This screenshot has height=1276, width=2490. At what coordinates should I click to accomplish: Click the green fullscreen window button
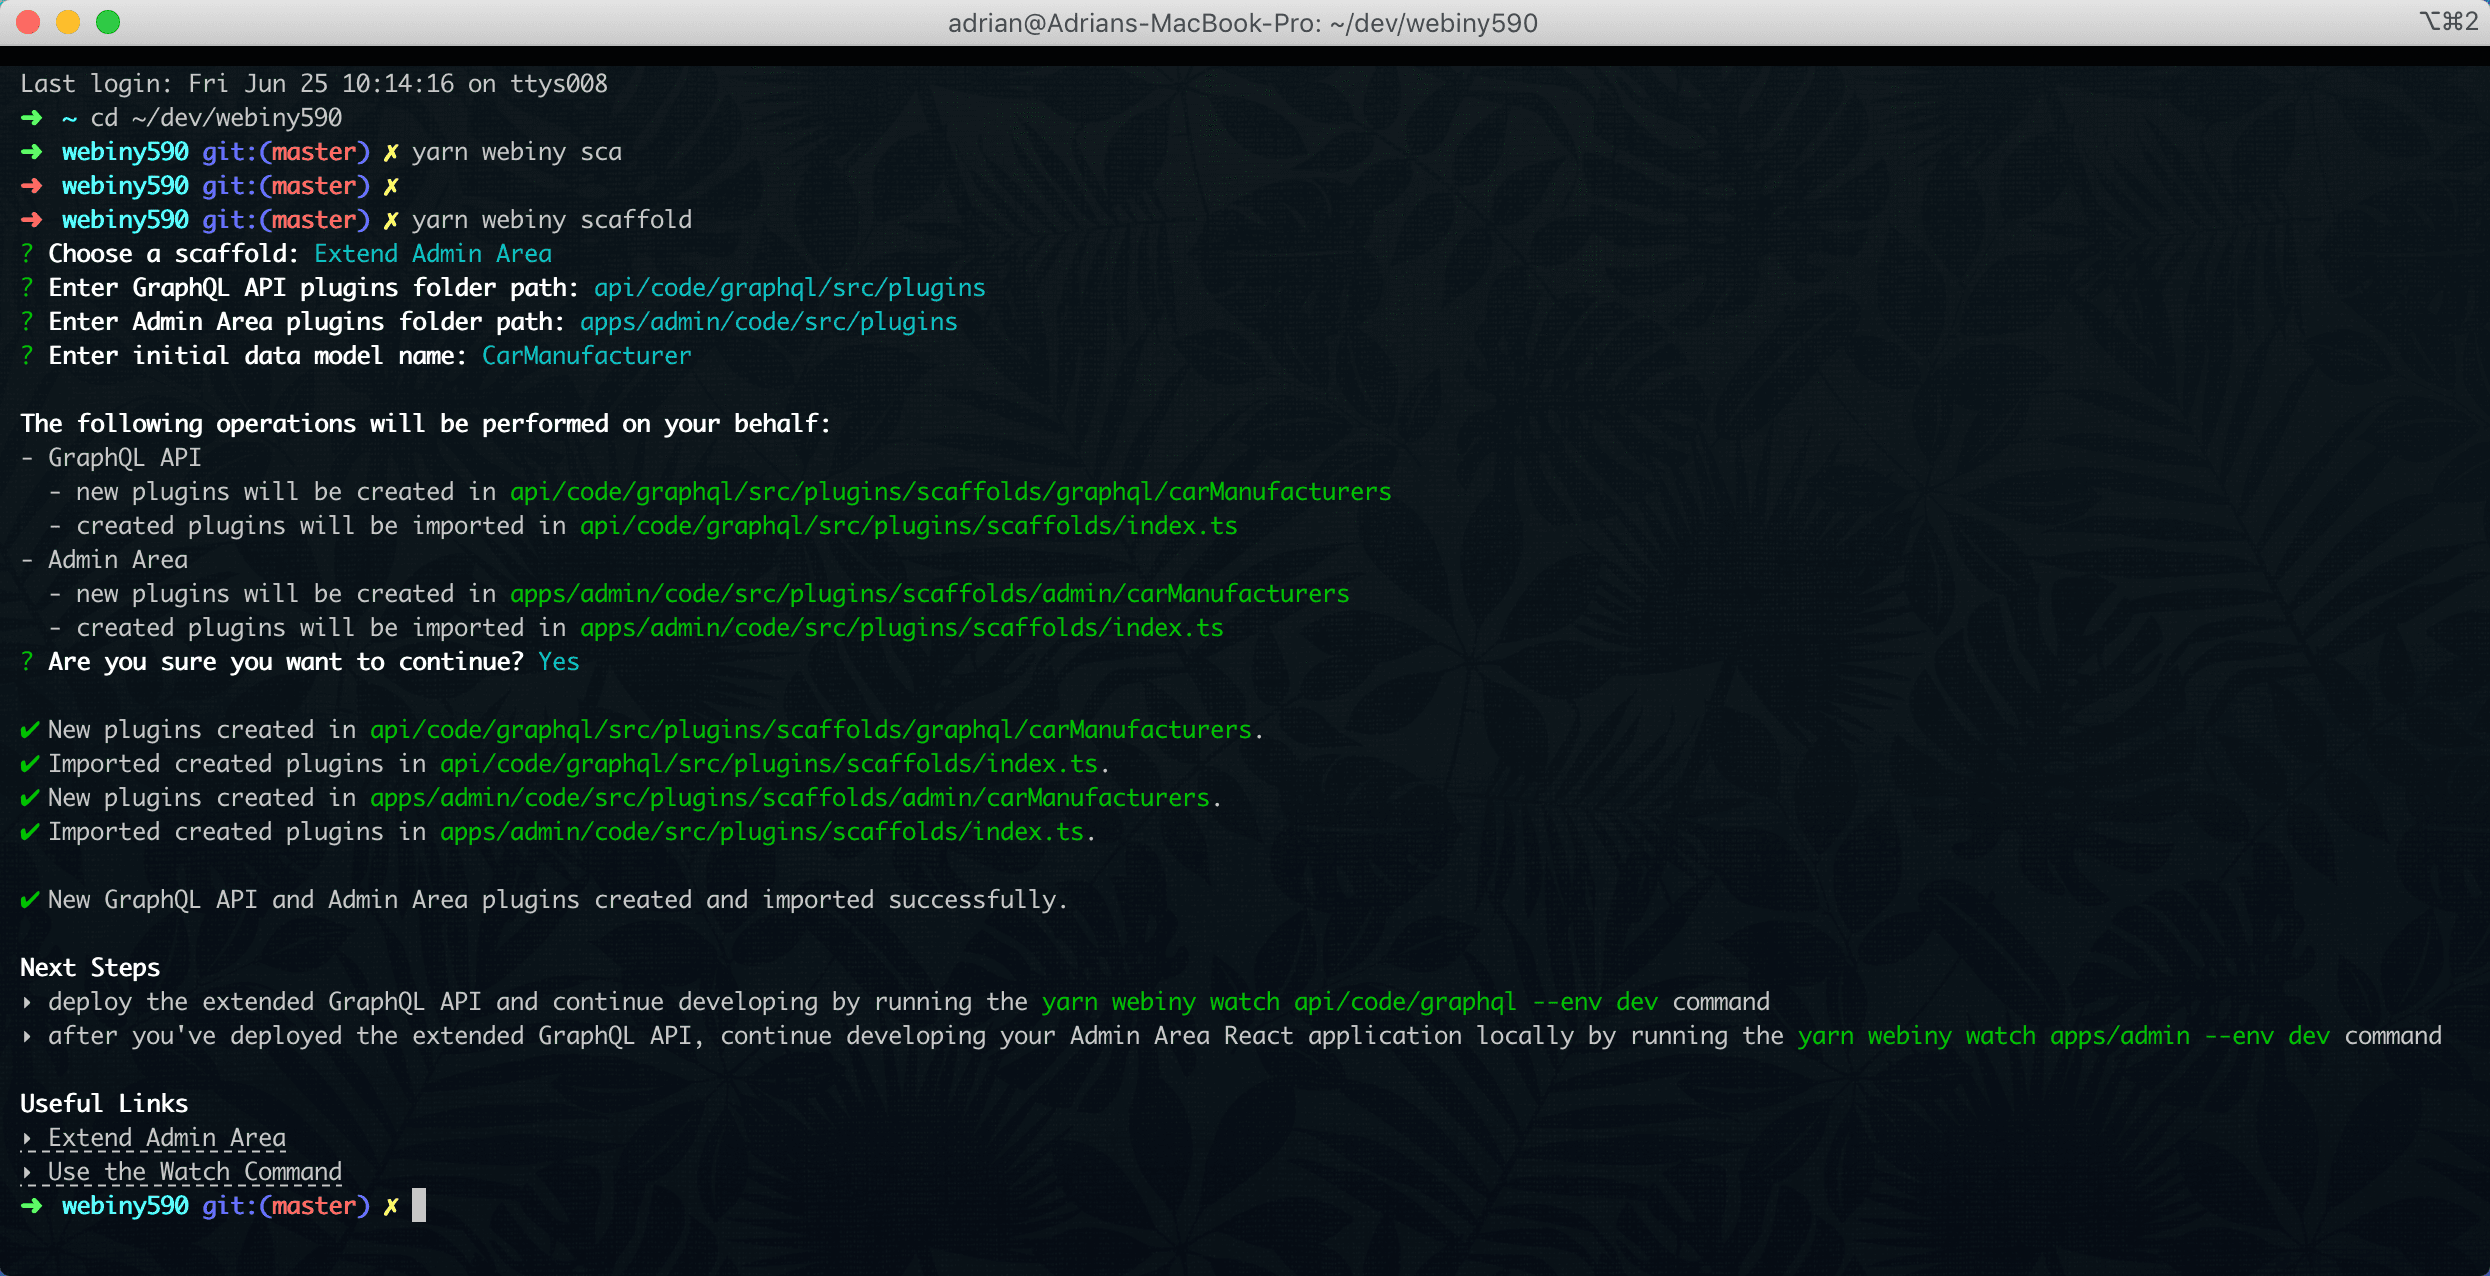pyautogui.click(x=108, y=22)
